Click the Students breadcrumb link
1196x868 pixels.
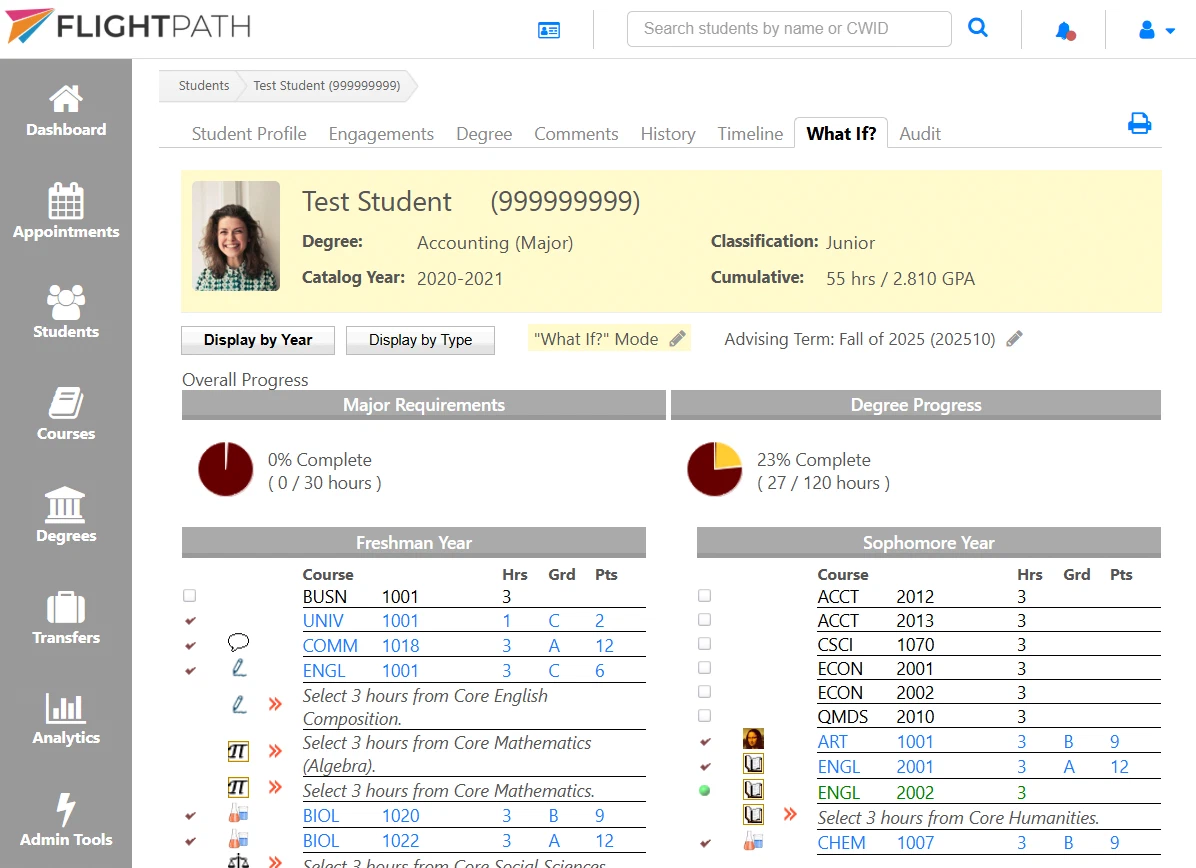[x=204, y=85]
